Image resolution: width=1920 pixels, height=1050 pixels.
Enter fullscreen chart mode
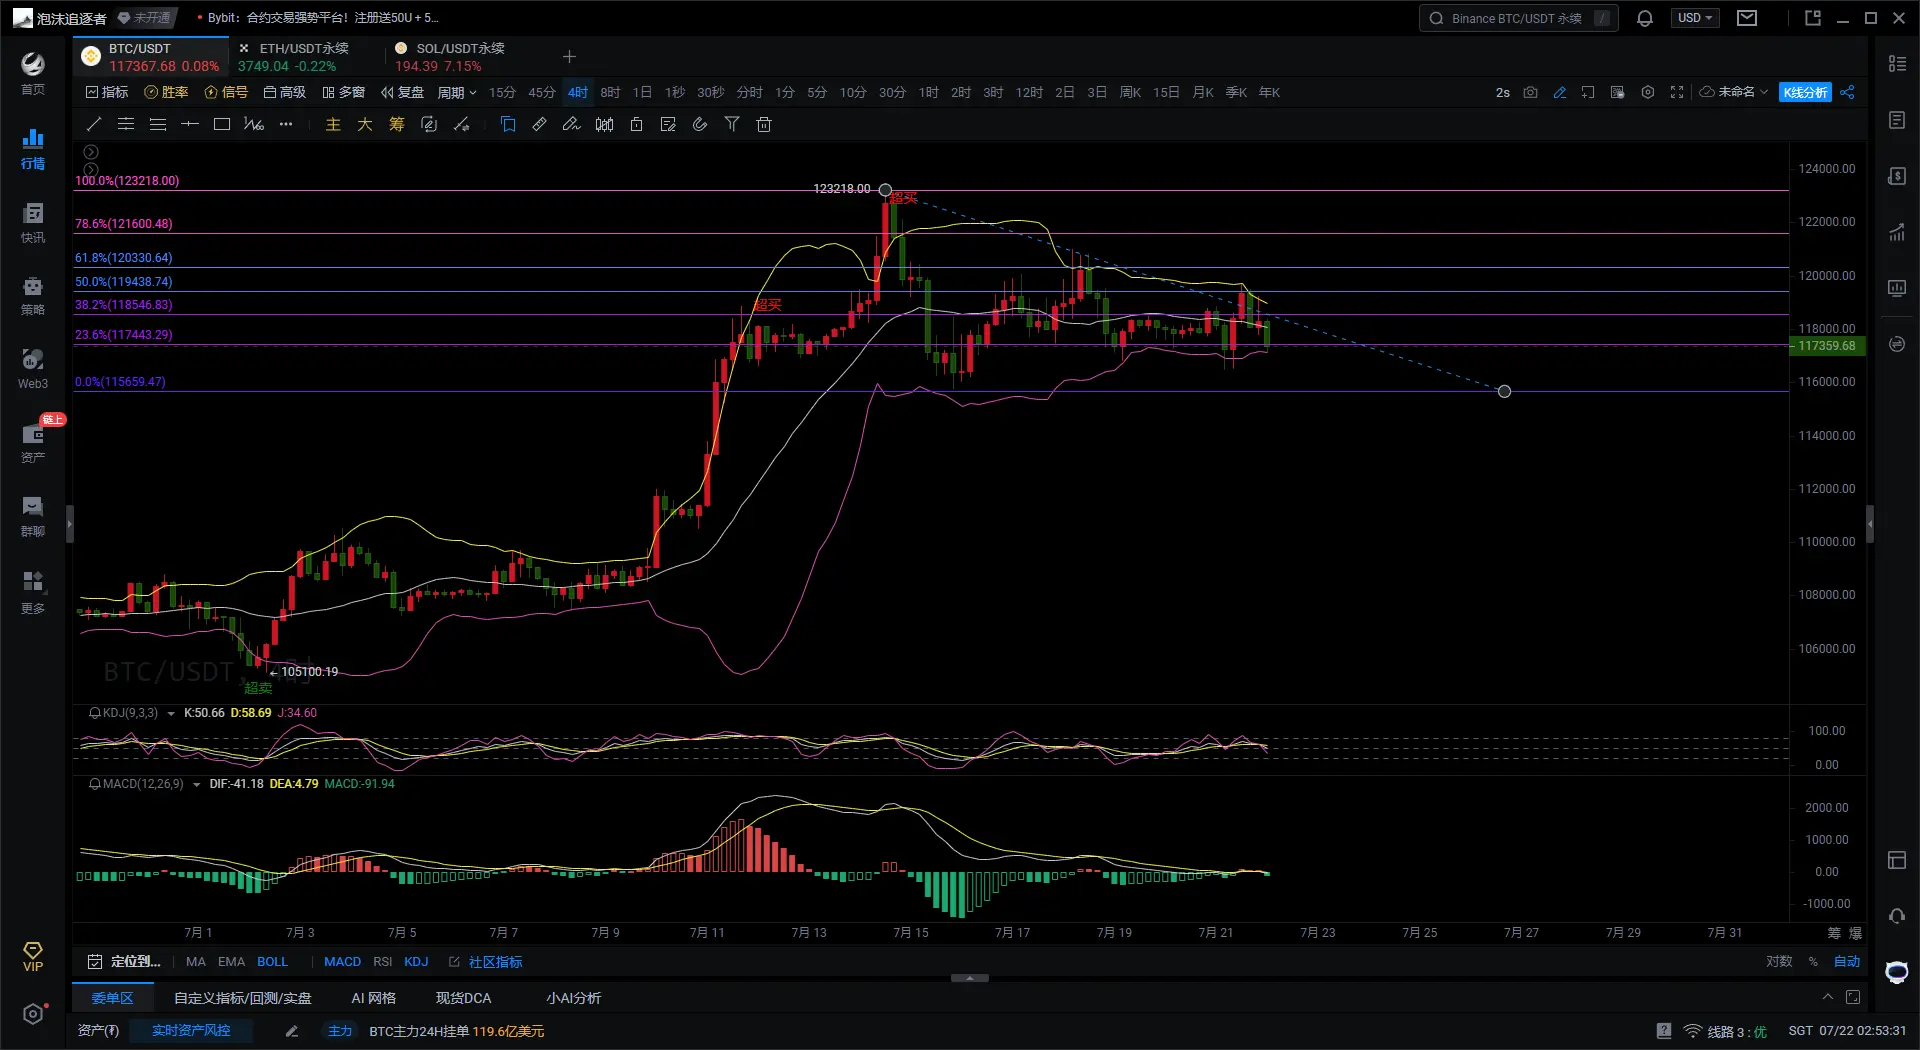[x=1677, y=92]
